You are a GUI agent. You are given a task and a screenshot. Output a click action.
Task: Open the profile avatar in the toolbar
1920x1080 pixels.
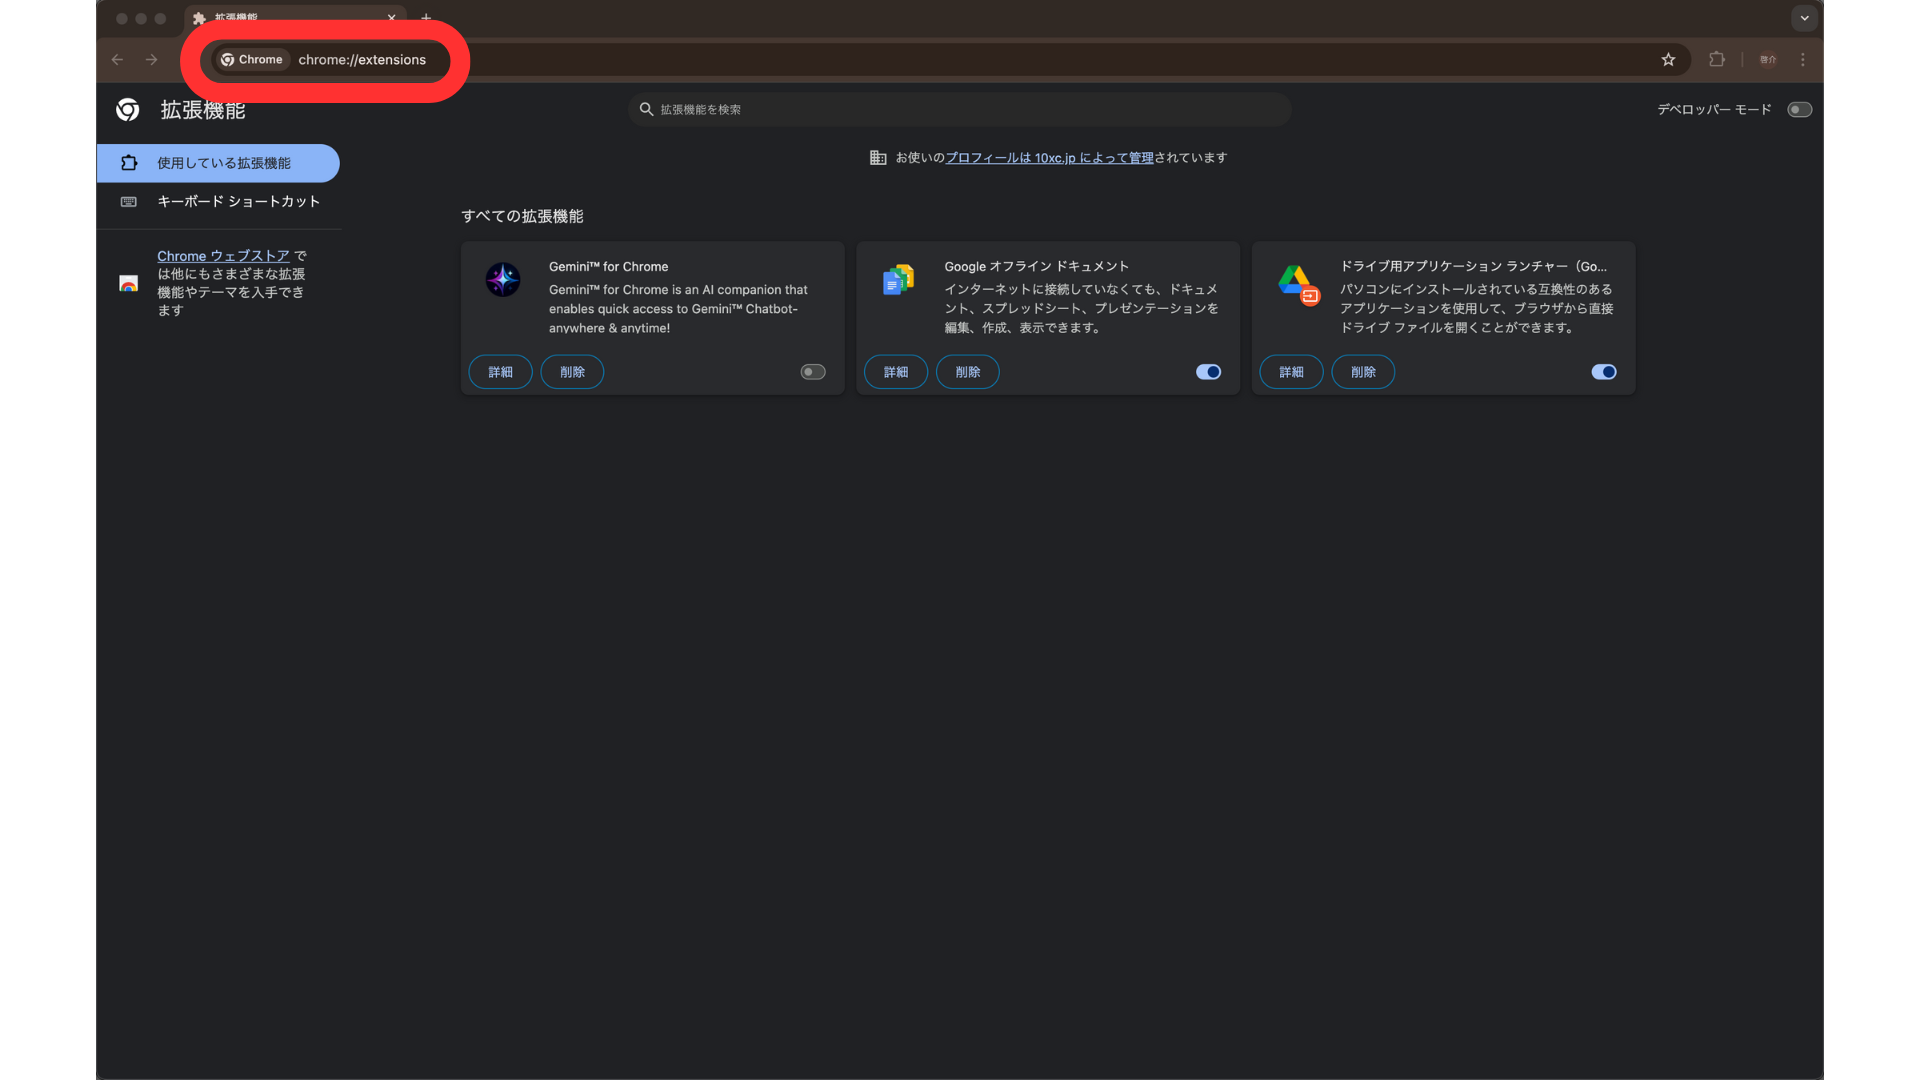[1768, 60]
